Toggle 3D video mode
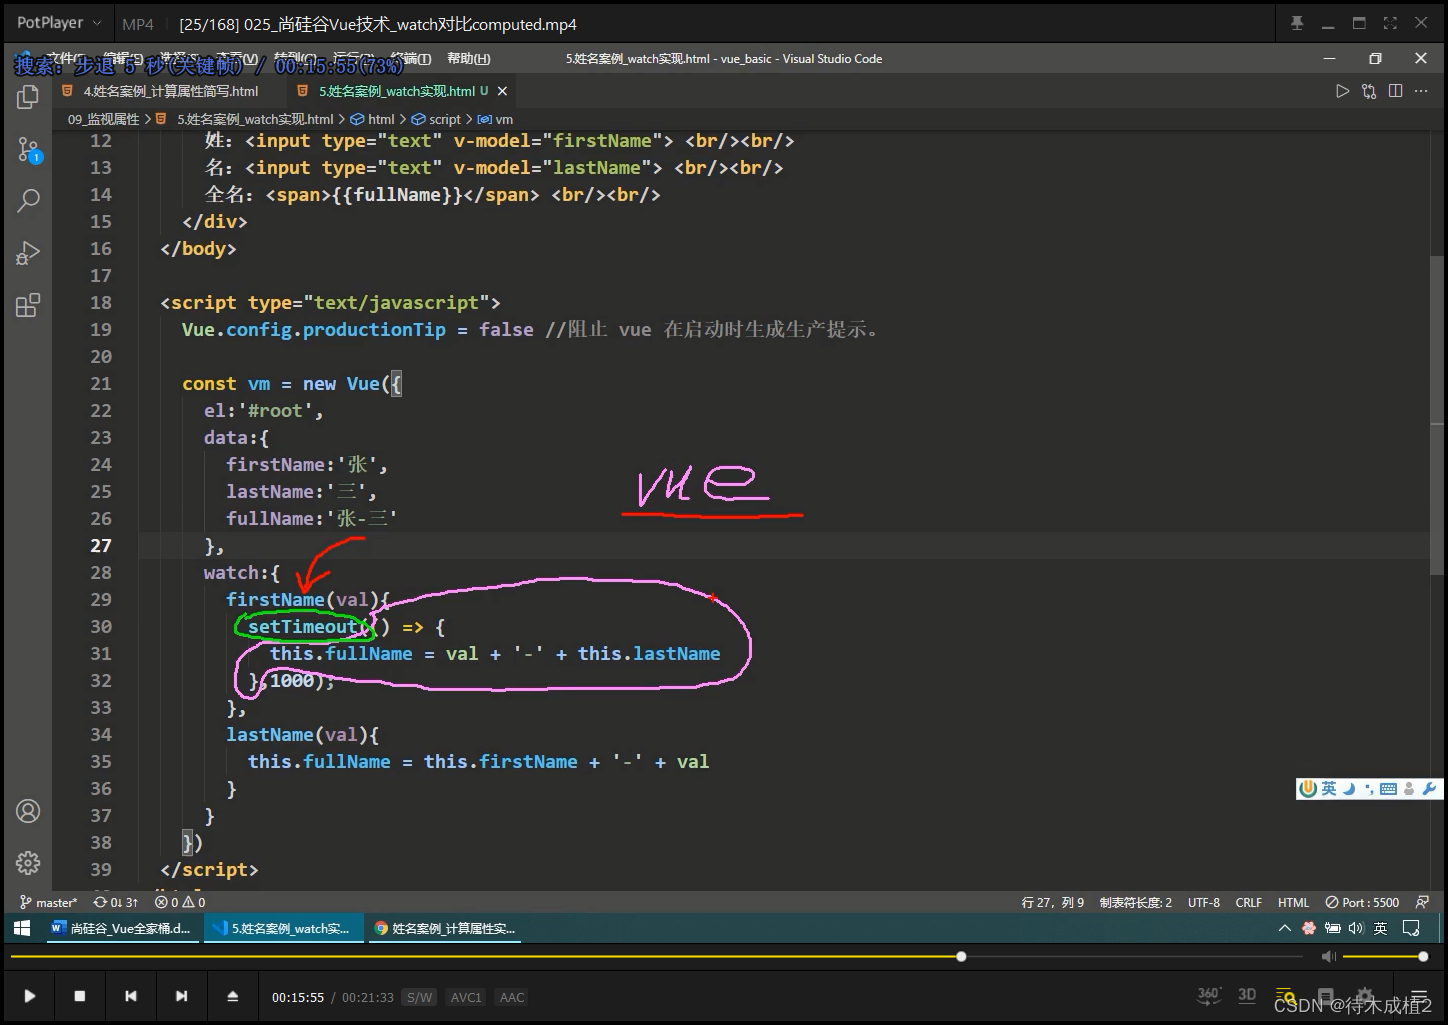Image resolution: width=1448 pixels, height=1025 pixels. 1247,995
